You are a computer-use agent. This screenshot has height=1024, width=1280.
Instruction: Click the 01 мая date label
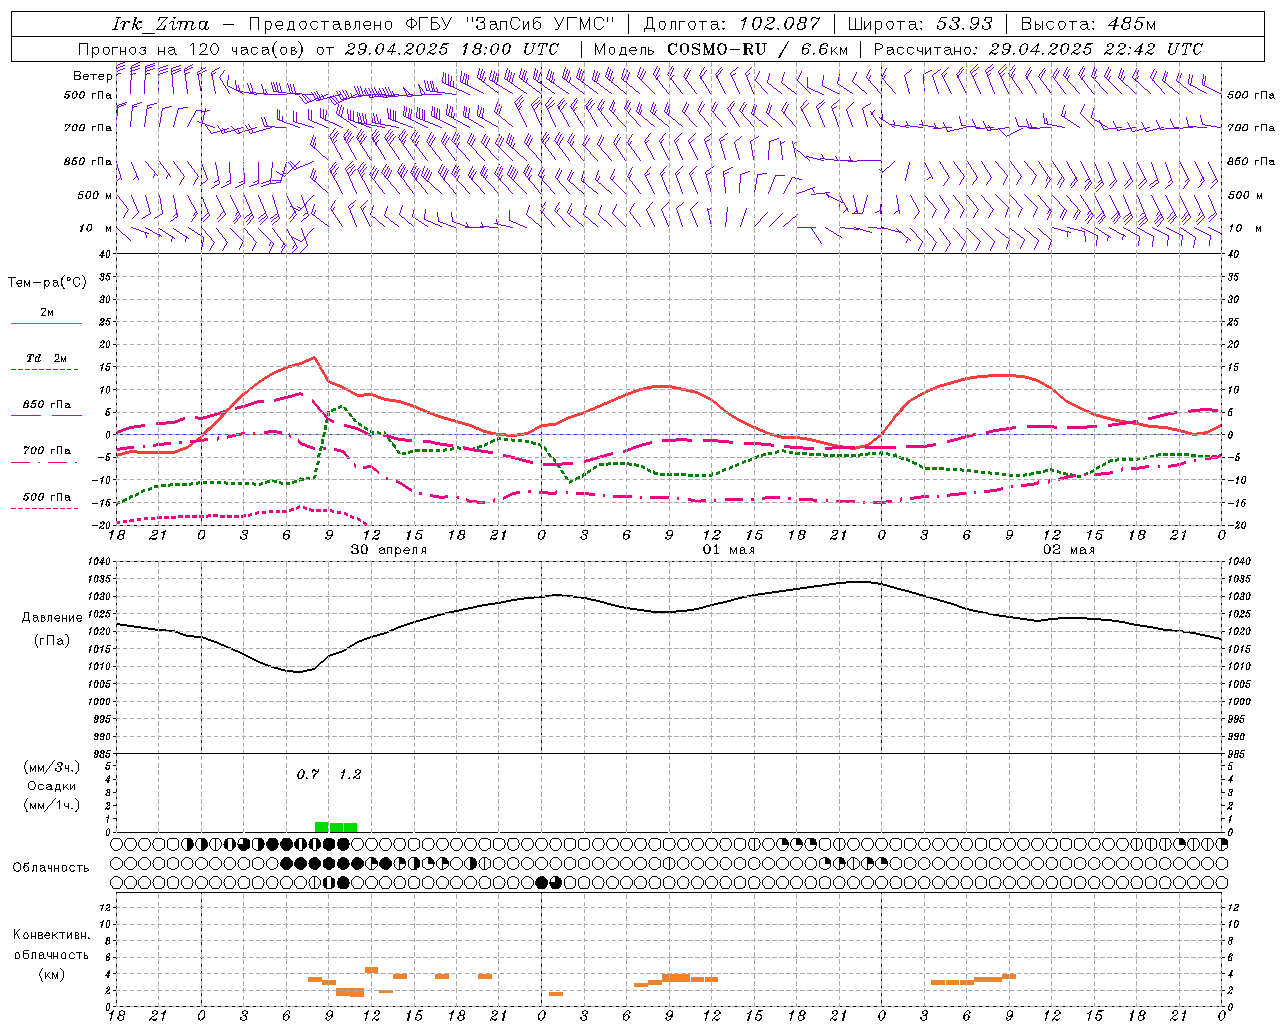click(x=729, y=550)
